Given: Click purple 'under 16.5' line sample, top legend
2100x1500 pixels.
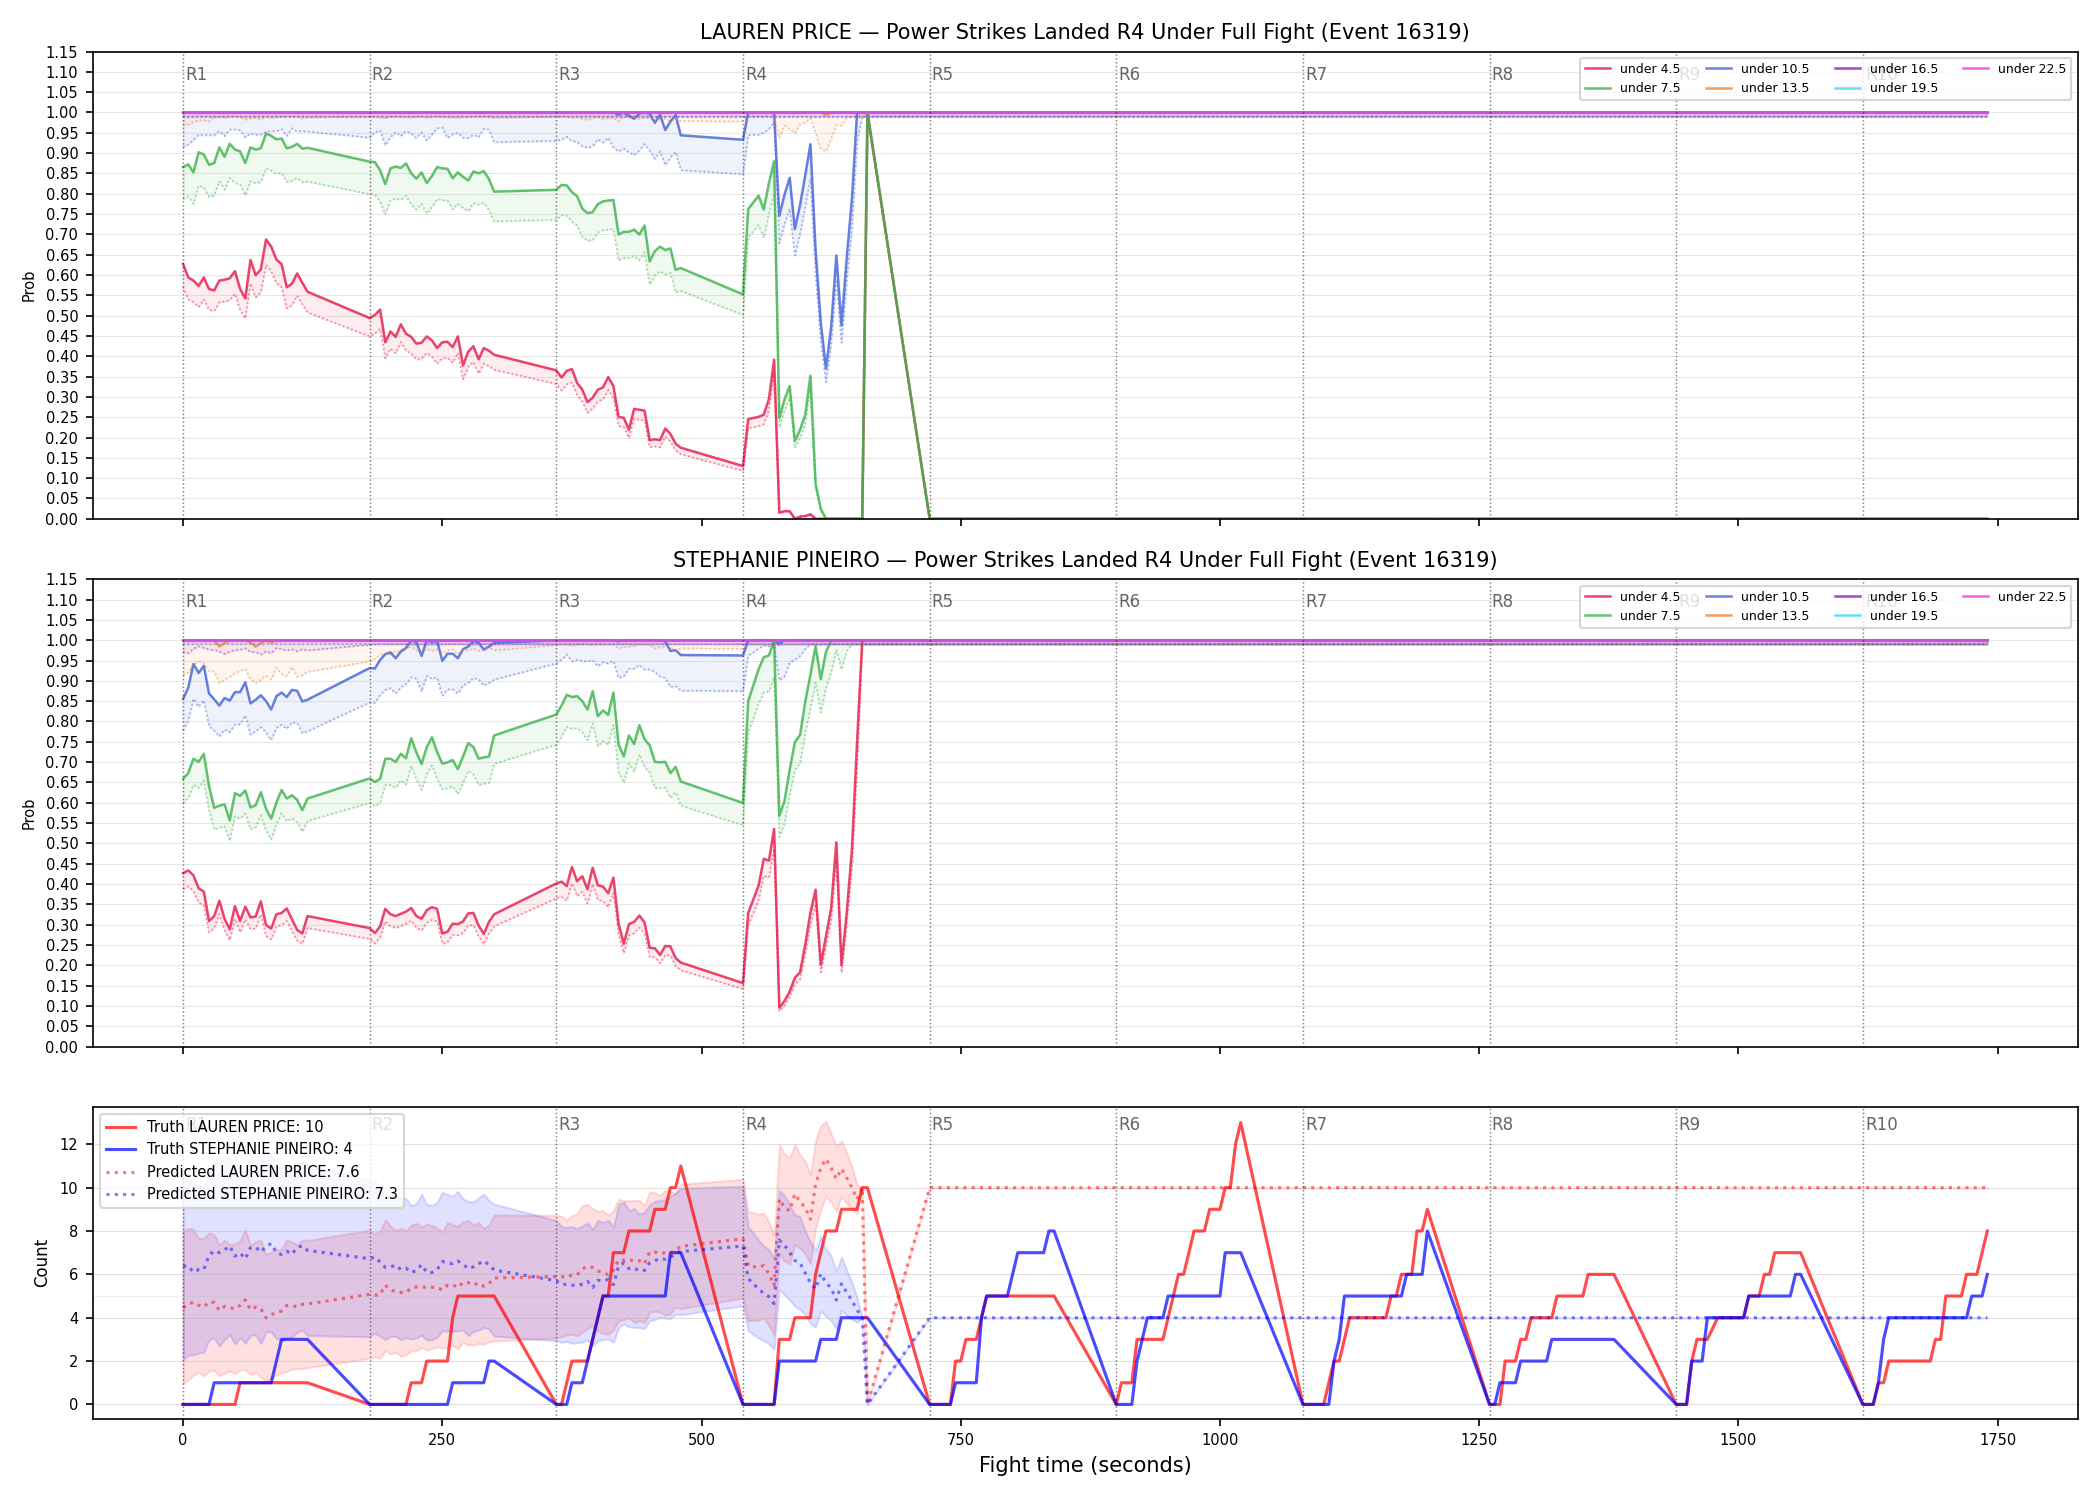Looking at the screenshot, I should [x=1848, y=69].
